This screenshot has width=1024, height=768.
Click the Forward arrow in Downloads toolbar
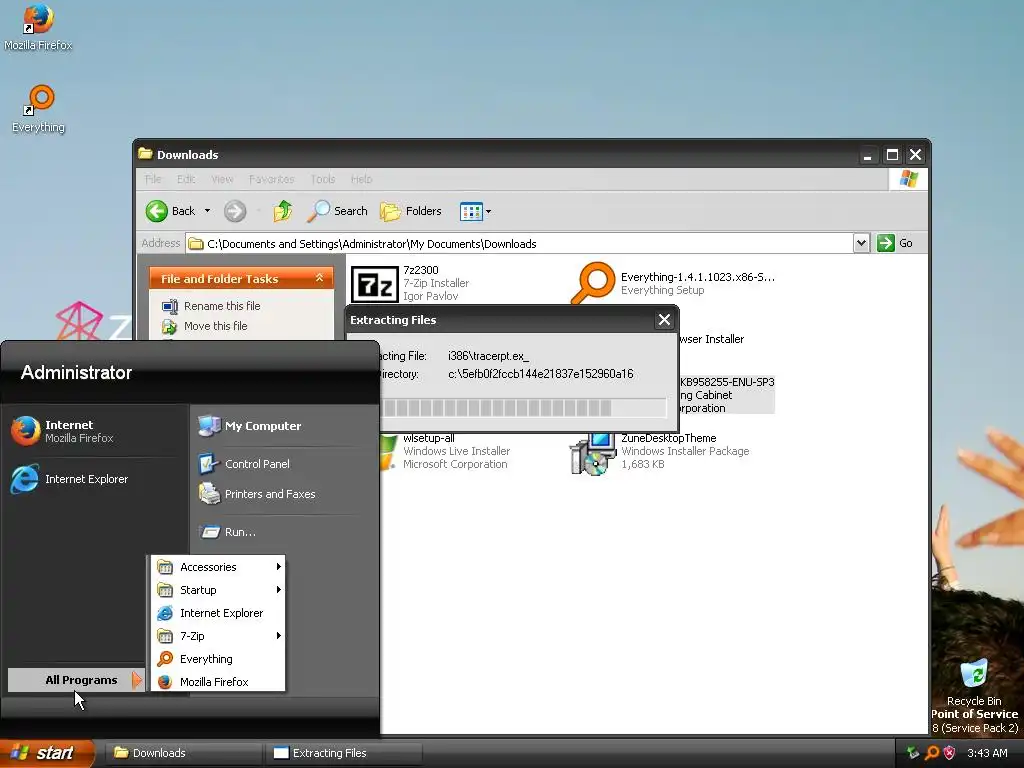(x=235, y=211)
